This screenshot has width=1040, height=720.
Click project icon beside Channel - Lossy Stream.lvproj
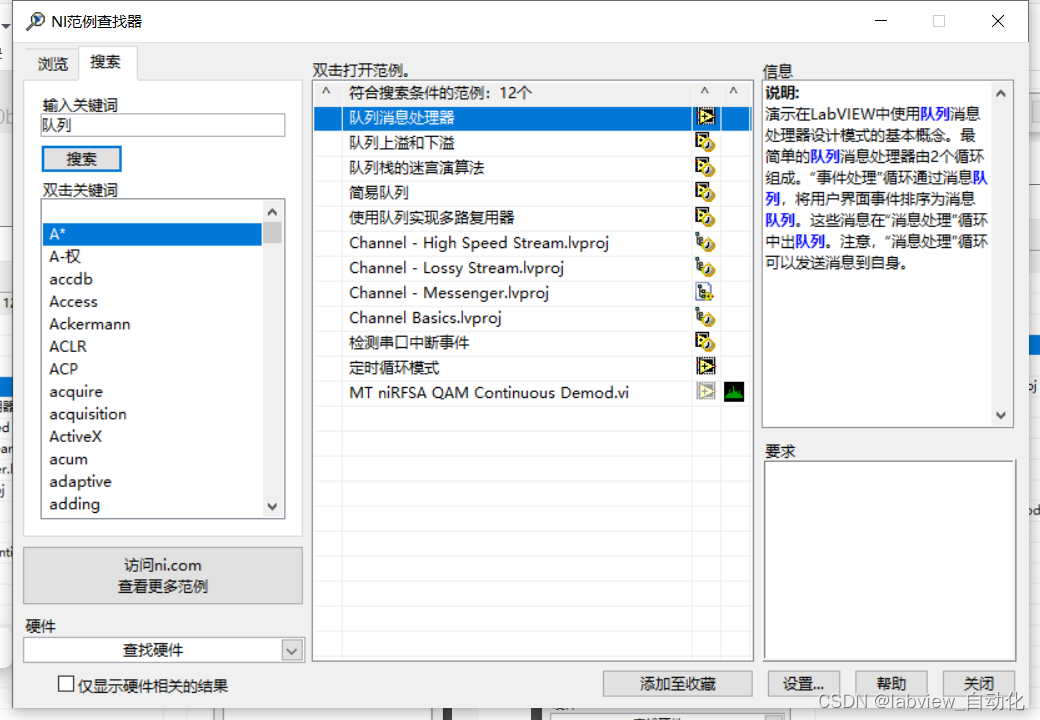click(705, 267)
